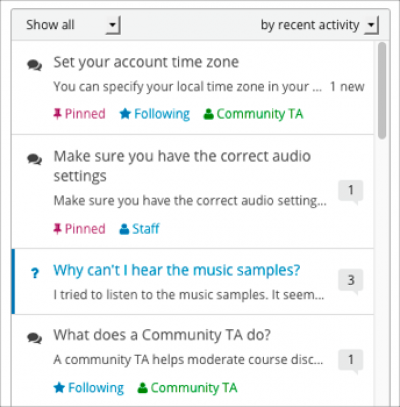The image size is (400, 407).
Task: Open the Show all filter dropdown
Action: pyautogui.click(x=73, y=25)
